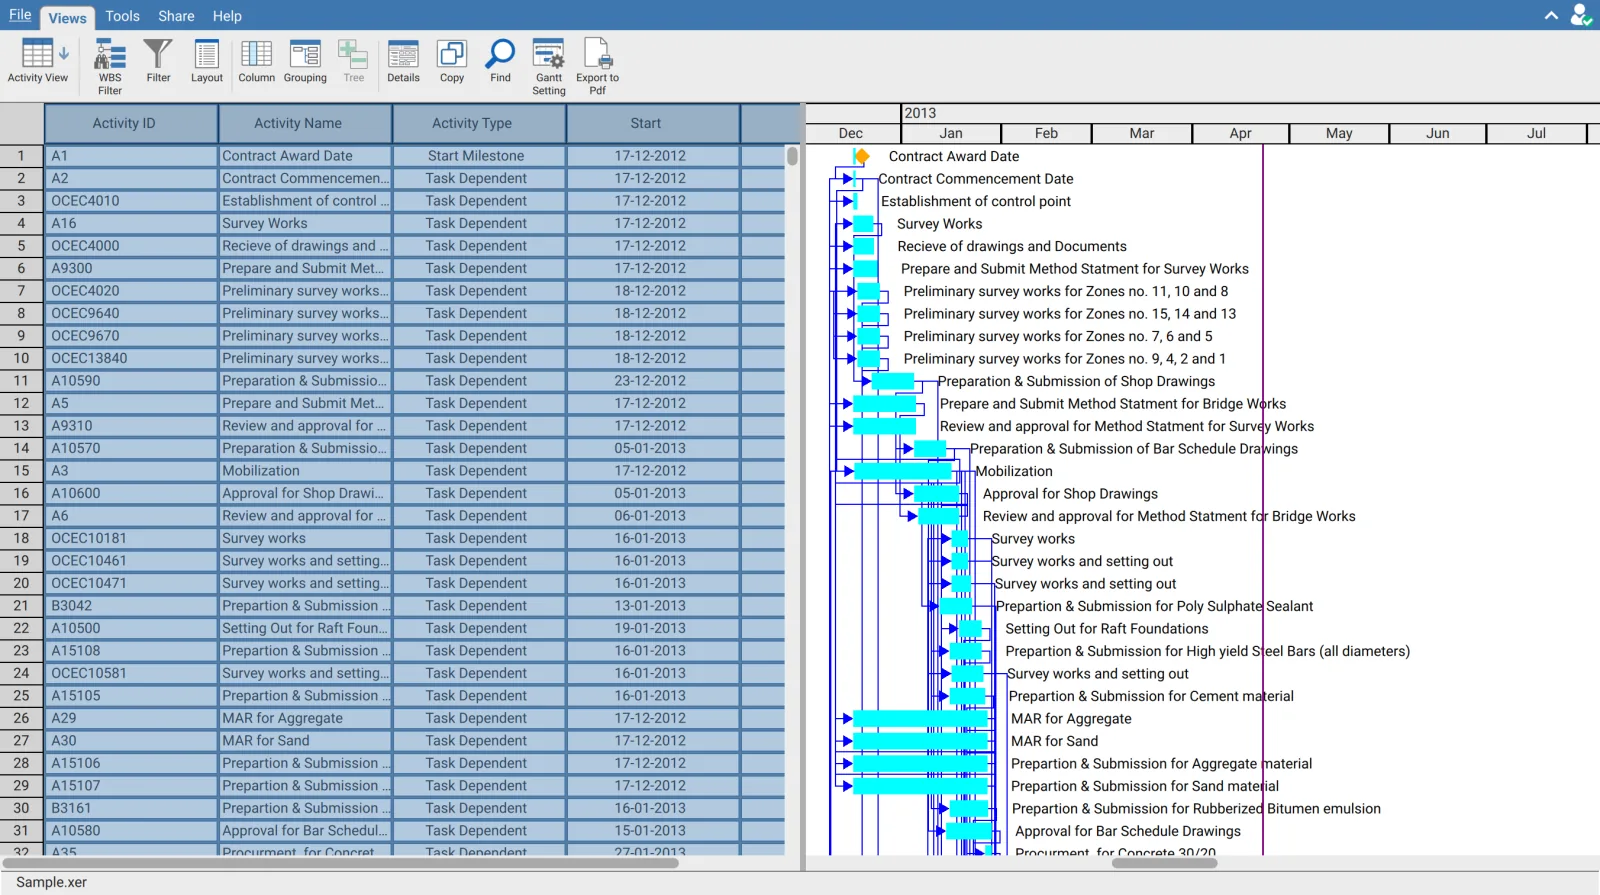Click the Activity Type column header

(x=479, y=123)
